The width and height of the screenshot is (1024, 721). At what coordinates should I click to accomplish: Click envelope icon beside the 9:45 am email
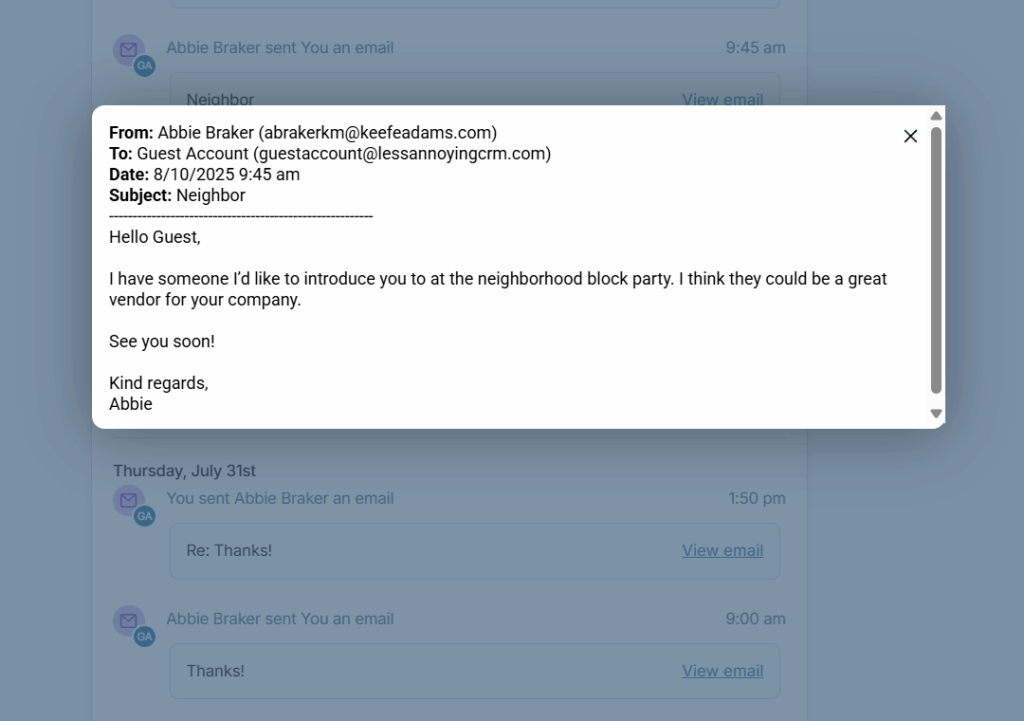[x=127, y=49]
